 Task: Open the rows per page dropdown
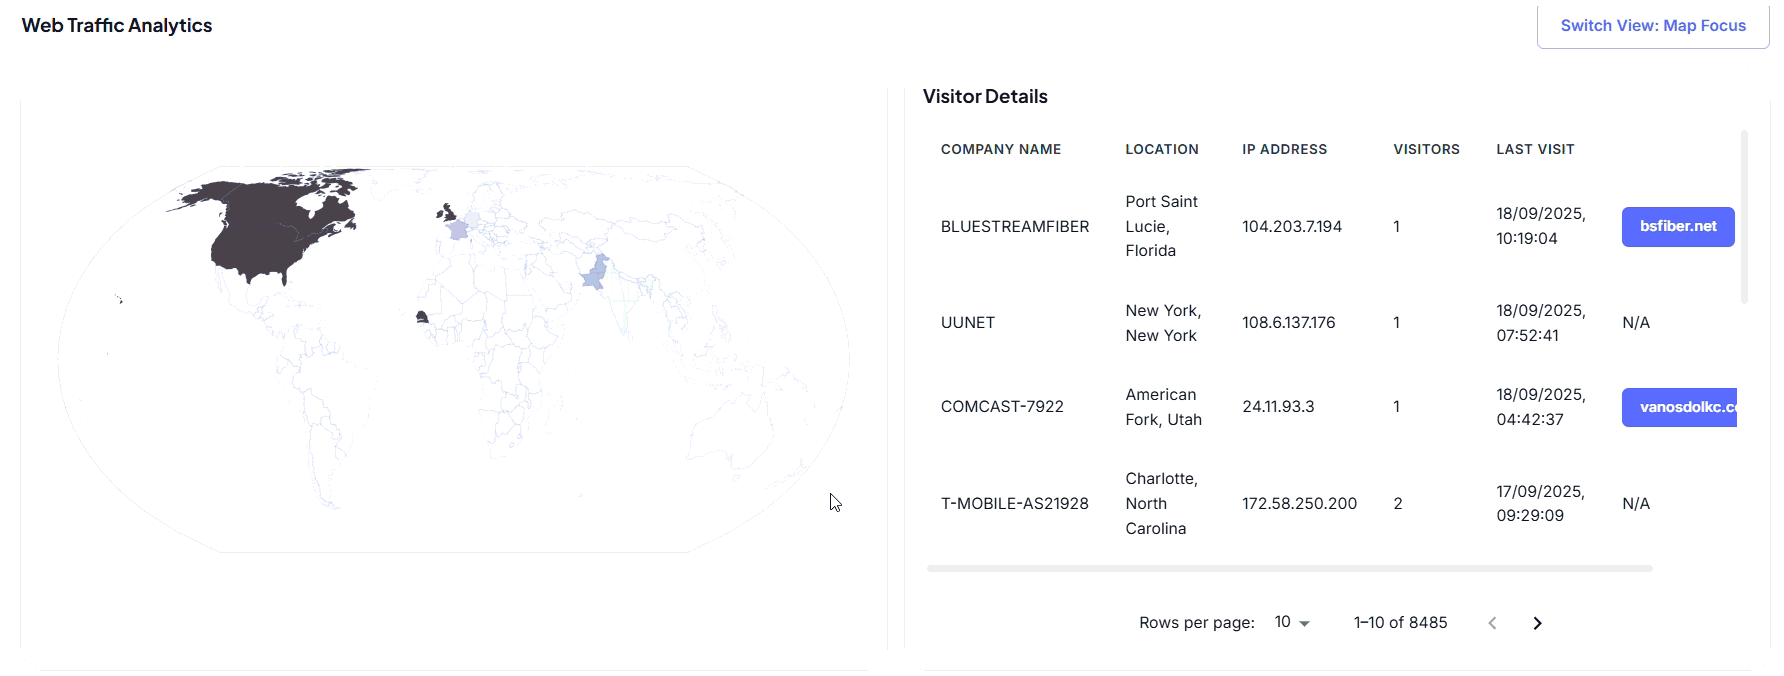point(1292,623)
